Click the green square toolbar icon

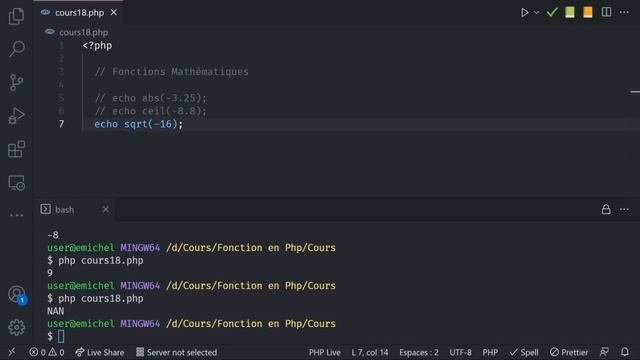click(x=570, y=12)
